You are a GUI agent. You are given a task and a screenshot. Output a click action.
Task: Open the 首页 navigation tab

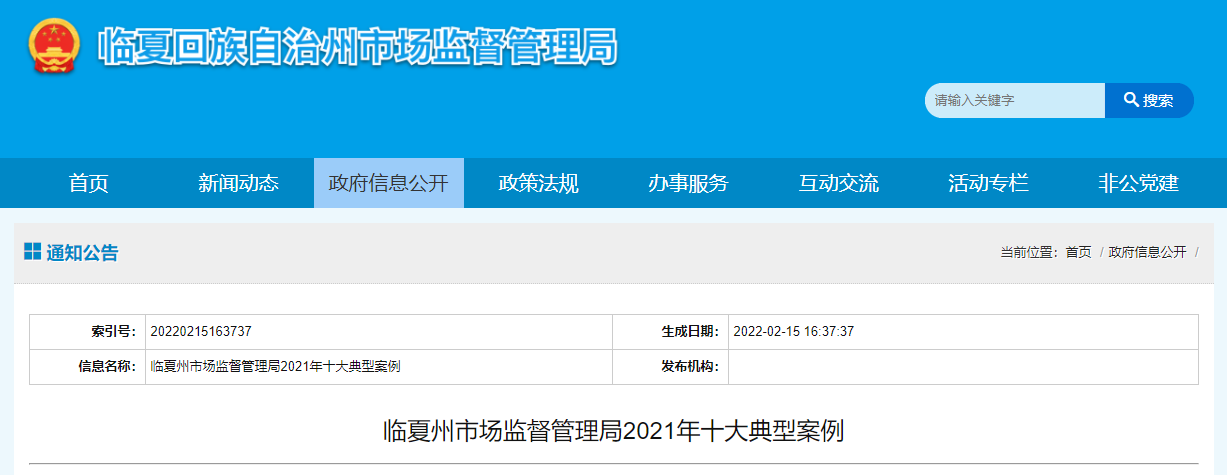coord(89,183)
